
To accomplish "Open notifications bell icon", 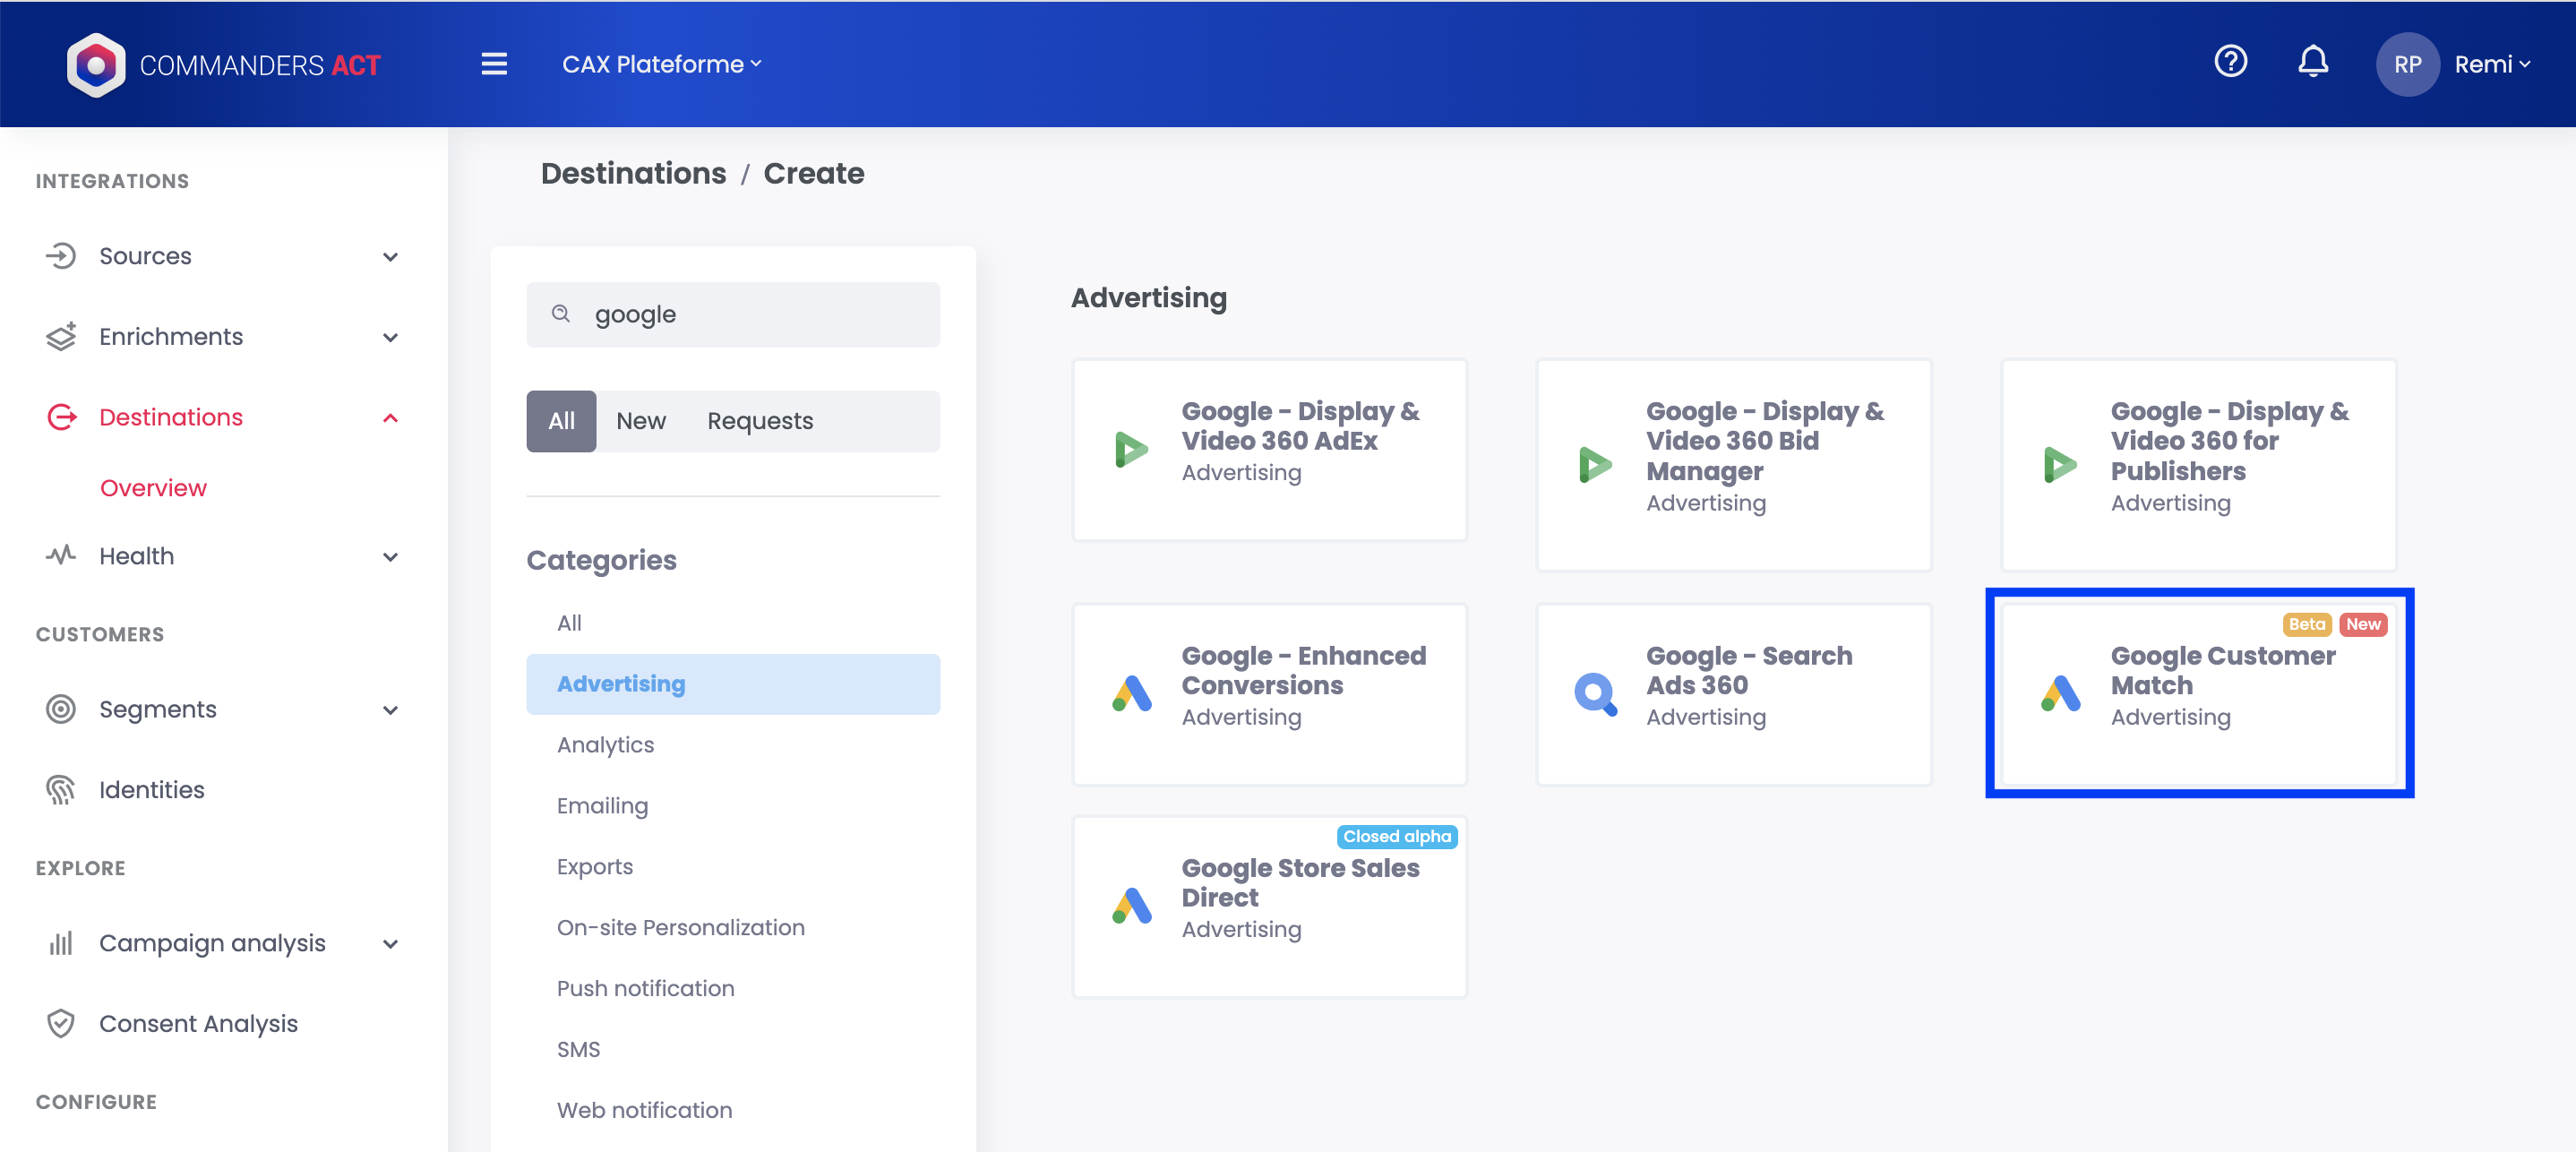I will tap(2312, 62).
